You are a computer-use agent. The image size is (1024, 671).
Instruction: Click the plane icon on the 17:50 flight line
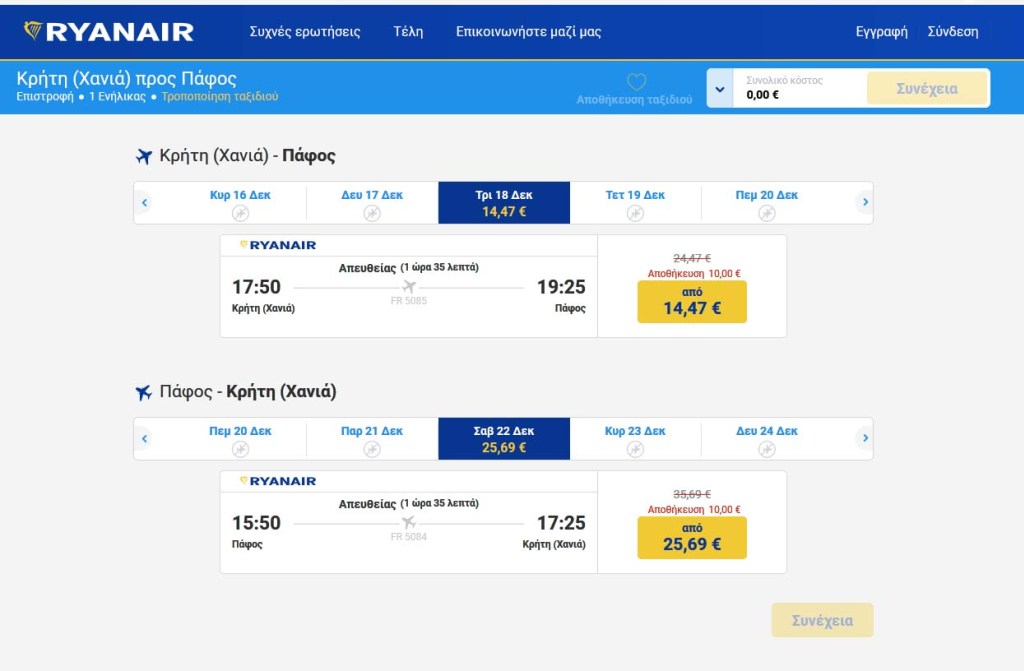click(x=409, y=286)
